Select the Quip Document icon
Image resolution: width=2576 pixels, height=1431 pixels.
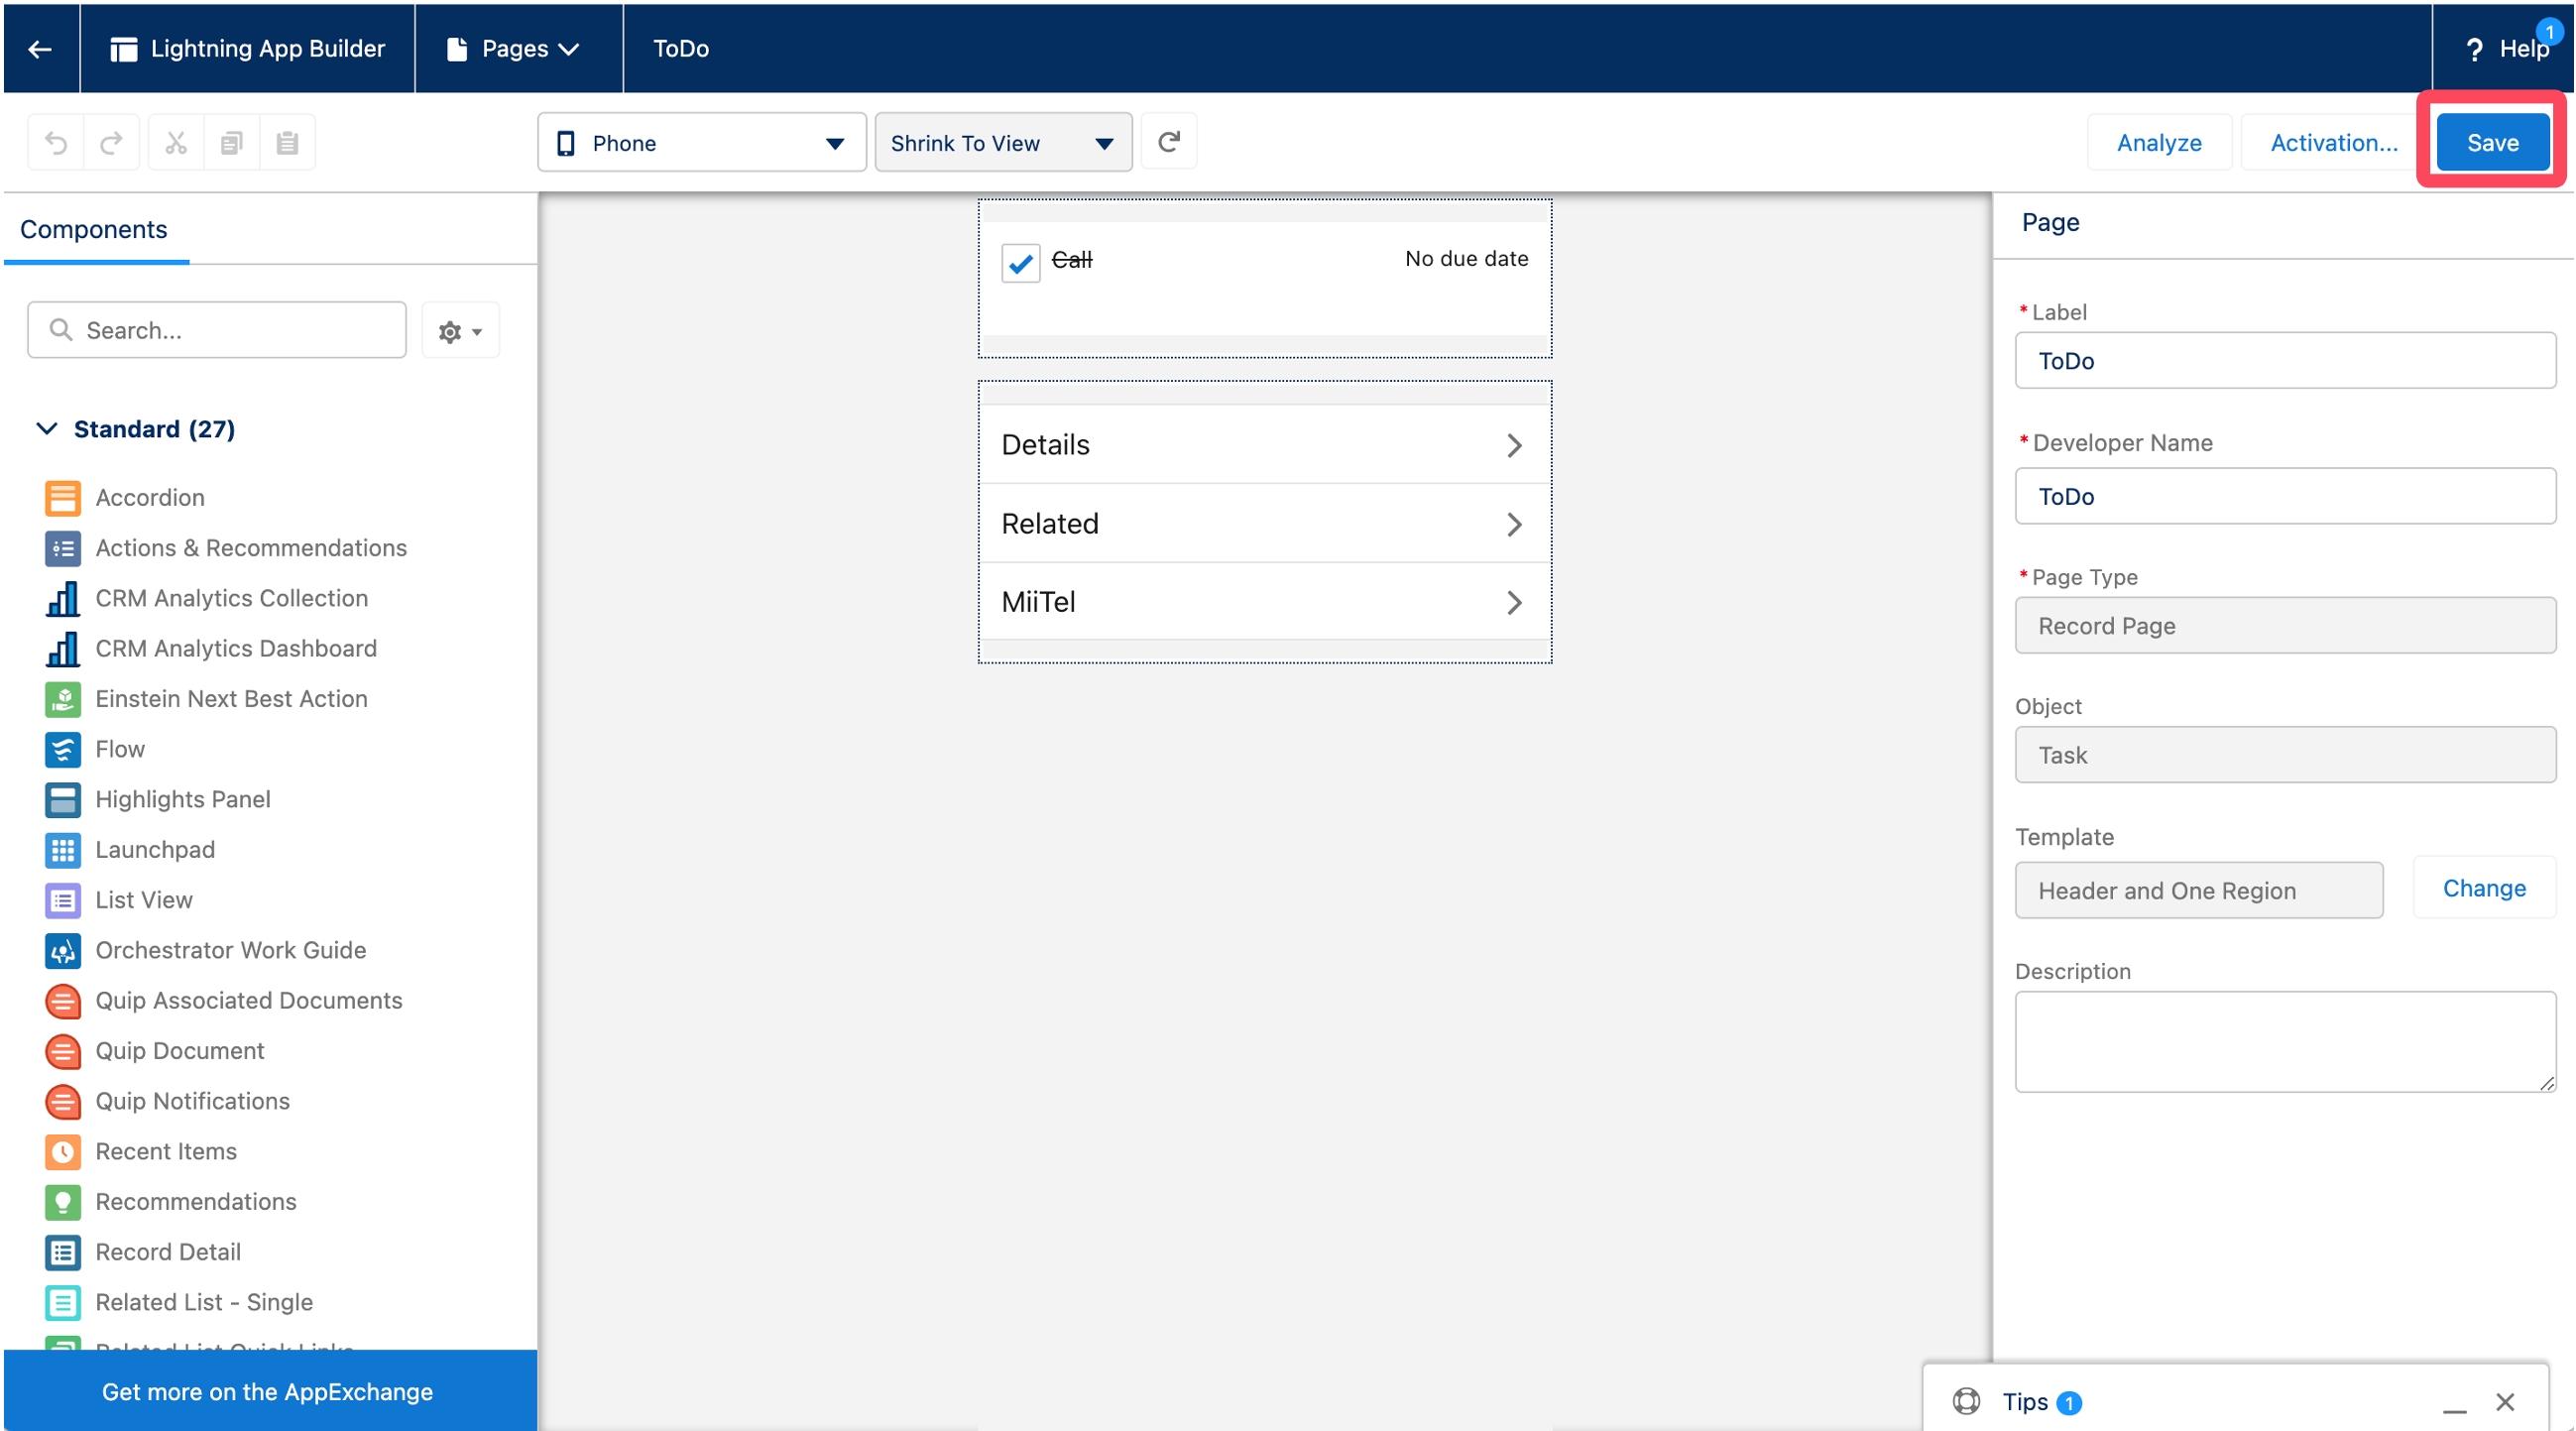coord(63,1051)
